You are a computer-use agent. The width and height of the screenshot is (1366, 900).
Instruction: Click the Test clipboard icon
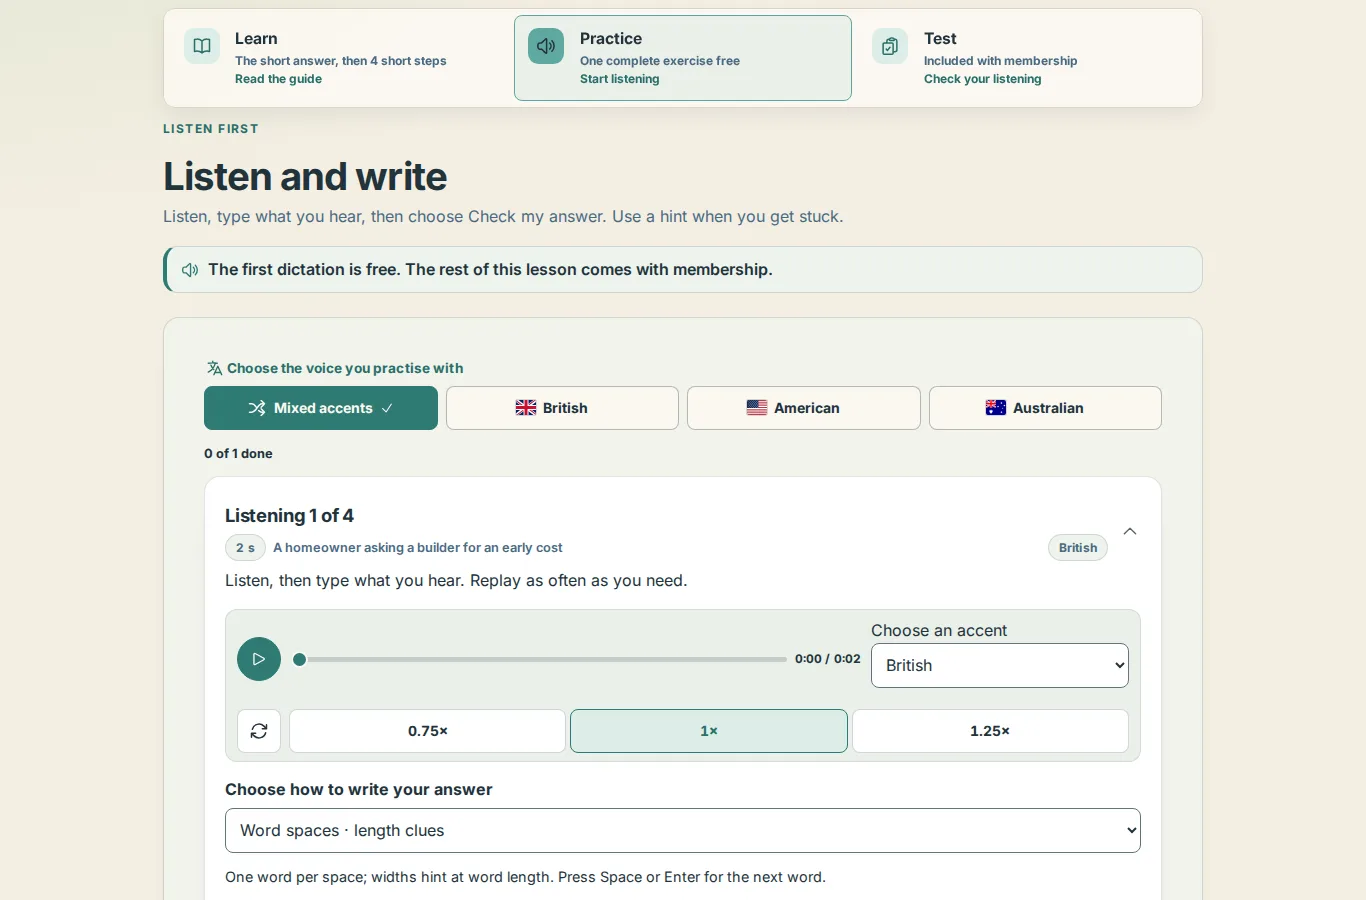890,46
